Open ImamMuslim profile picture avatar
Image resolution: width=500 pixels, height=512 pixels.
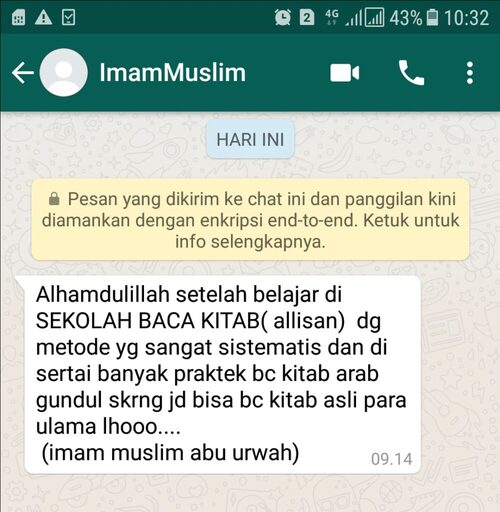64,72
